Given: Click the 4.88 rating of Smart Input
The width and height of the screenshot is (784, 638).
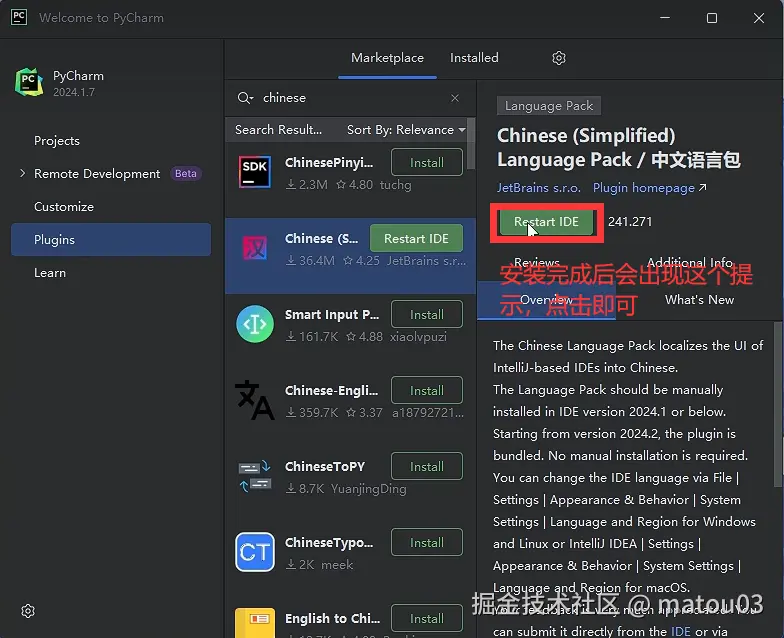Looking at the screenshot, I should pos(364,337).
